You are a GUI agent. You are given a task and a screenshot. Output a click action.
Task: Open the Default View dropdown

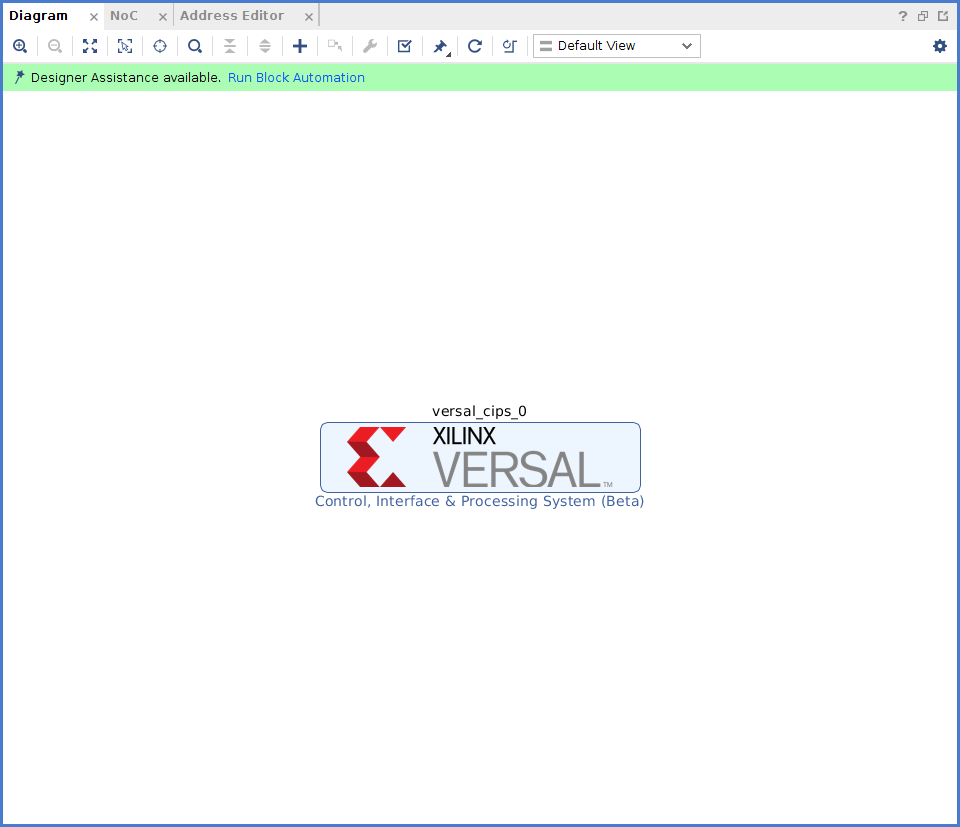(x=616, y=46)
